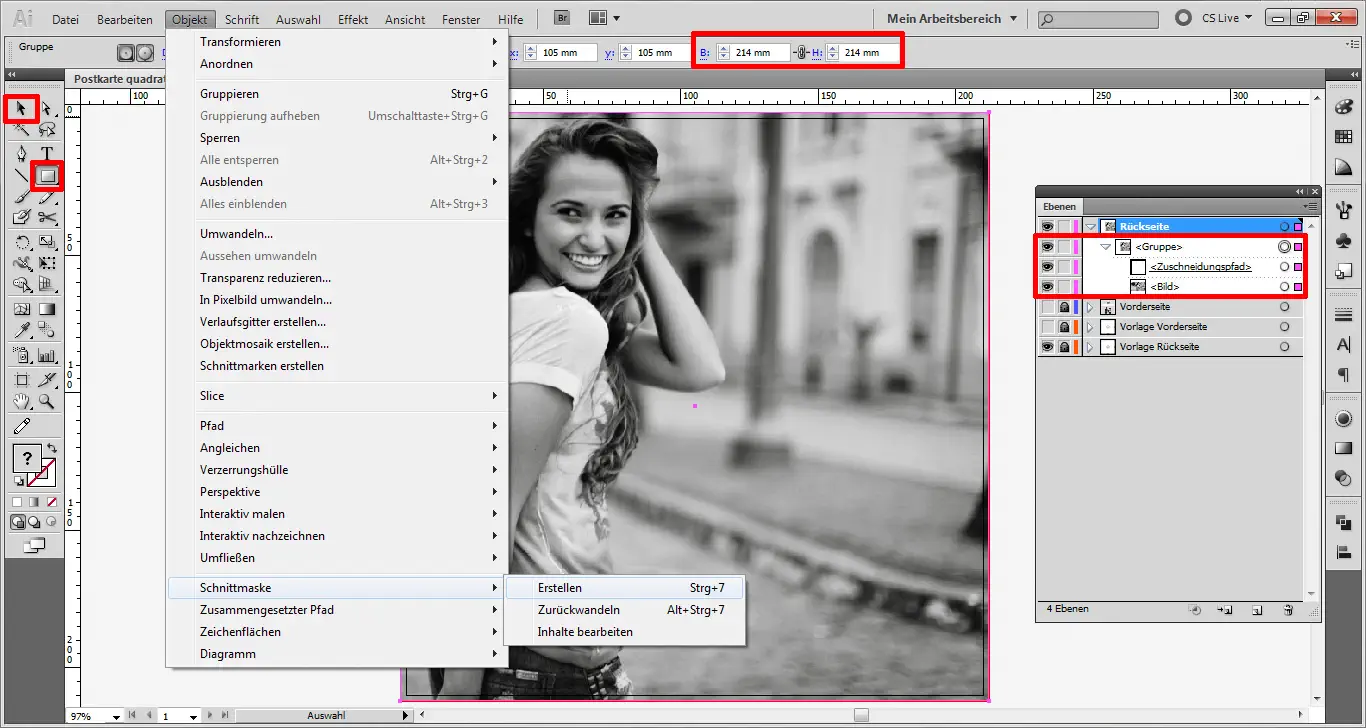This screenshot has width=1366, height=728.
Task: Pick the Type tool
Action: tap(47, 154)
